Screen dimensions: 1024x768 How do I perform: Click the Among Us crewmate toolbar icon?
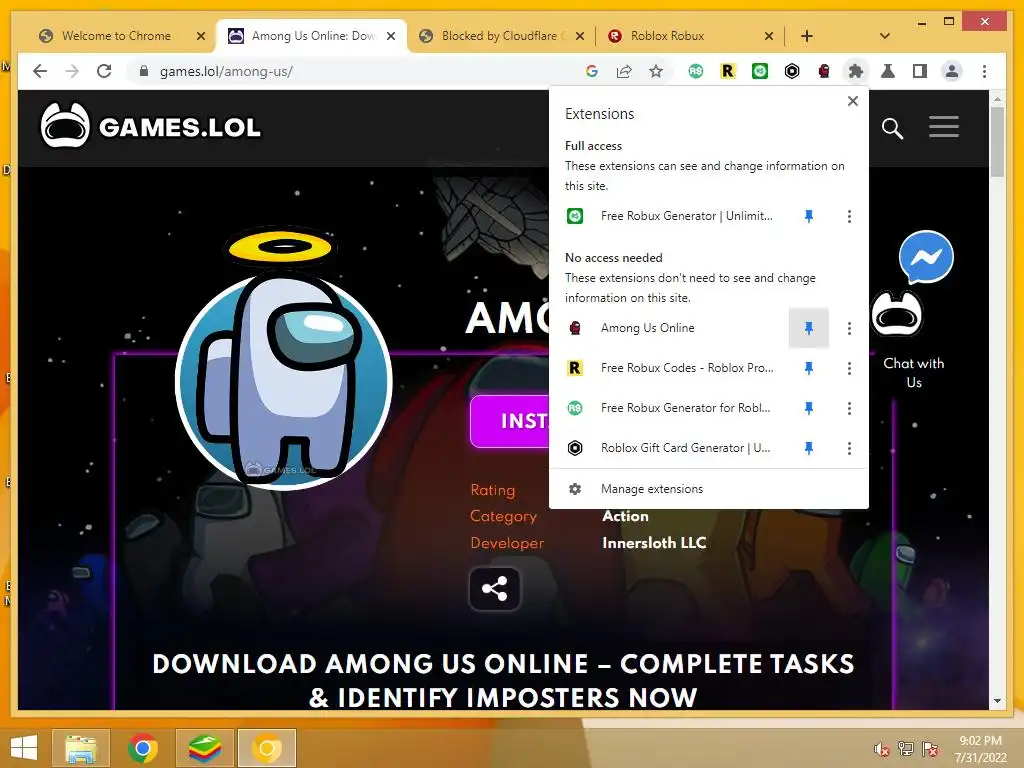[x=824, y=71]
